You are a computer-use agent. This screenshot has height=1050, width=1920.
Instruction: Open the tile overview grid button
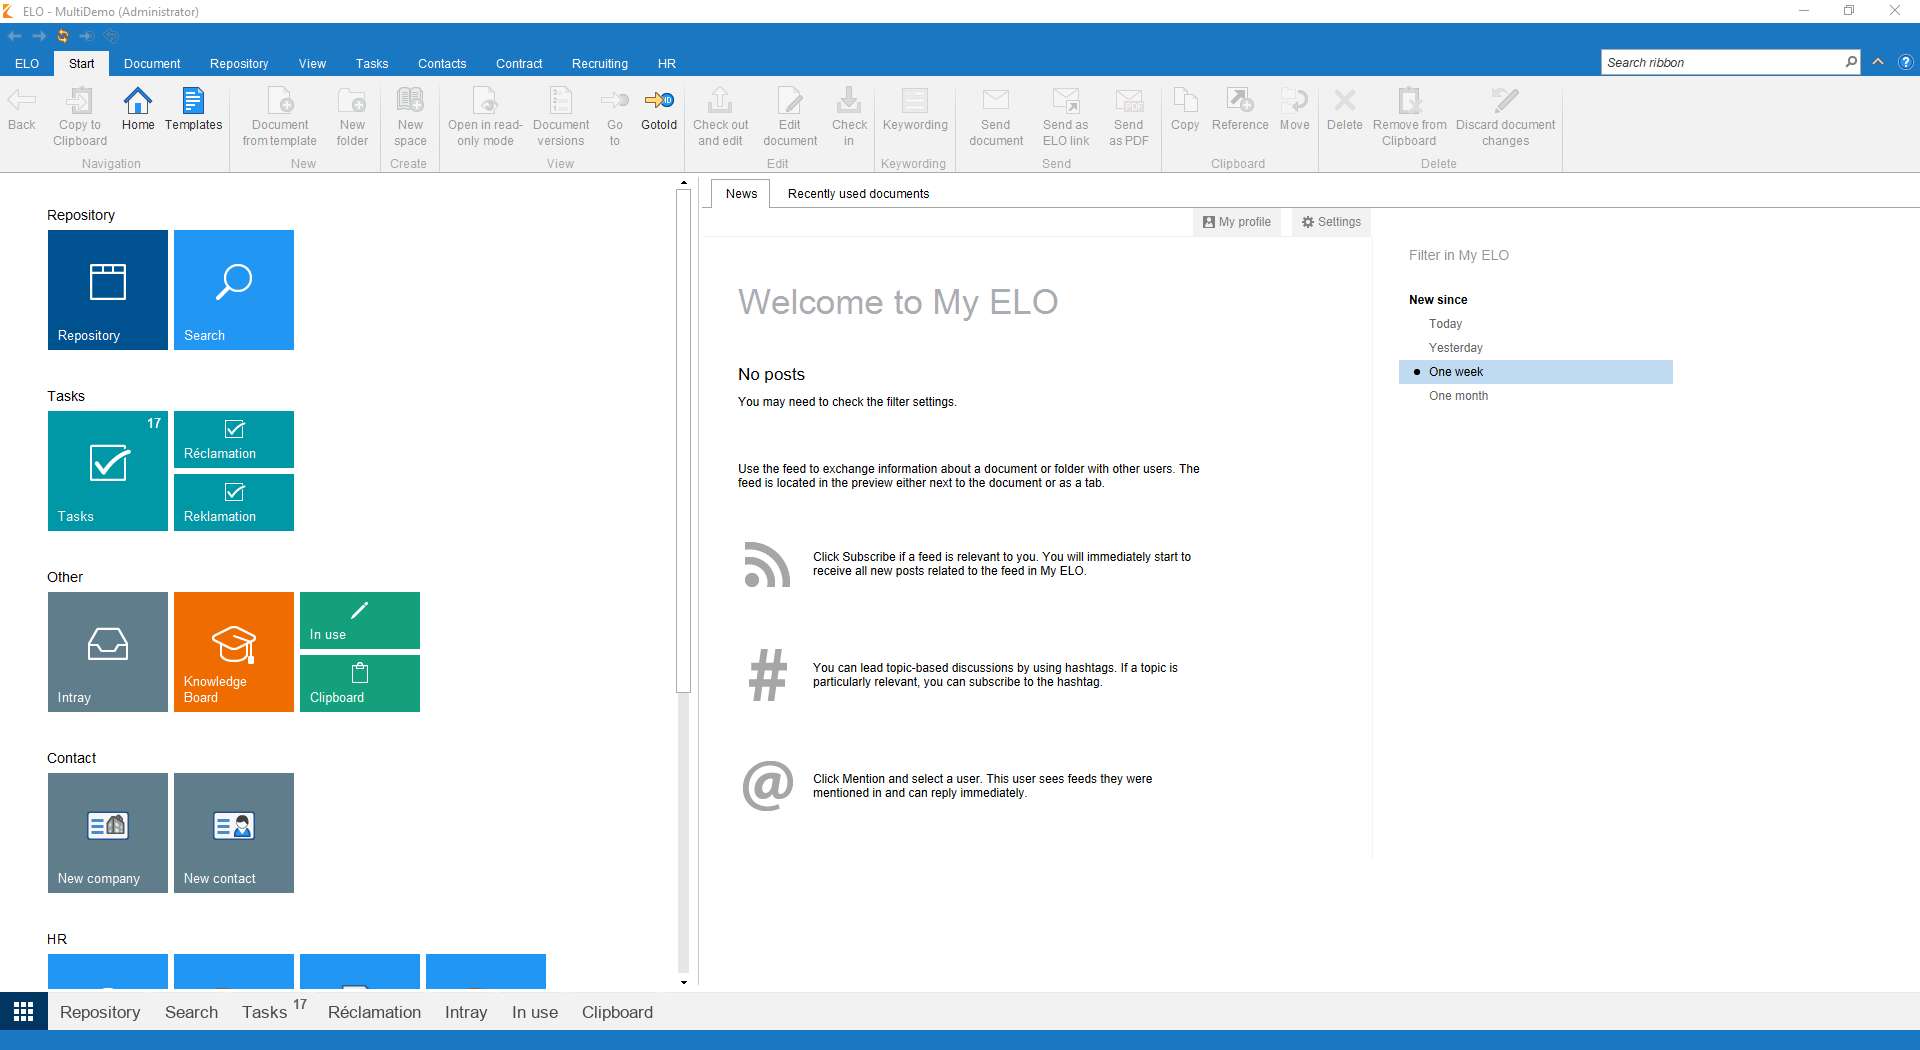24,1012
